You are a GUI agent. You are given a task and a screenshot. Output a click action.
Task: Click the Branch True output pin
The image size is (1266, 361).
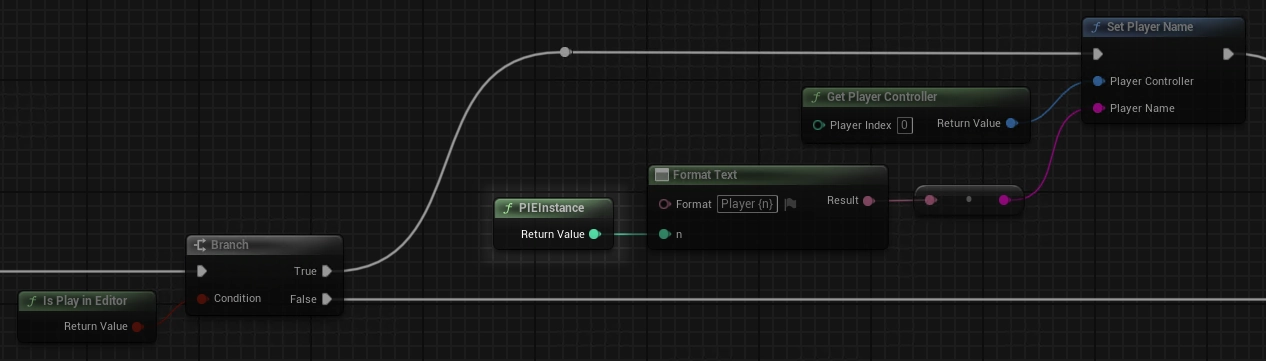tap(327, 271)
